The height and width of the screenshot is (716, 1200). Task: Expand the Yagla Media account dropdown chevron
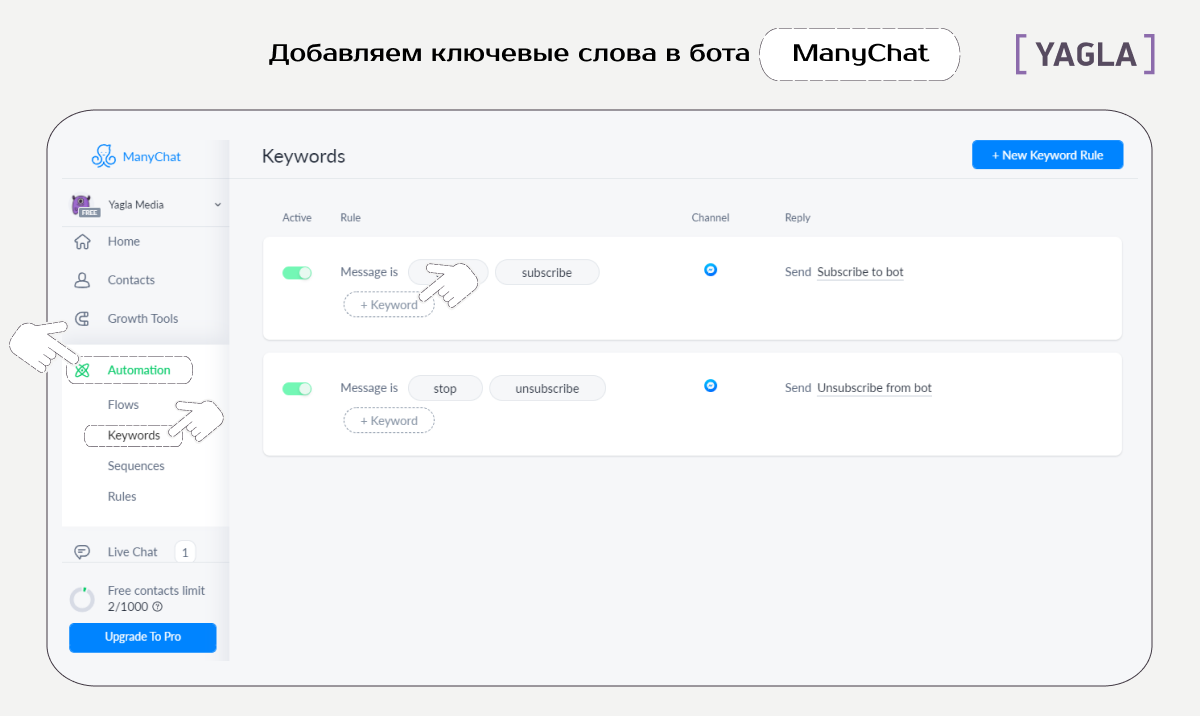pyautogui.click(x=218, y=205)
